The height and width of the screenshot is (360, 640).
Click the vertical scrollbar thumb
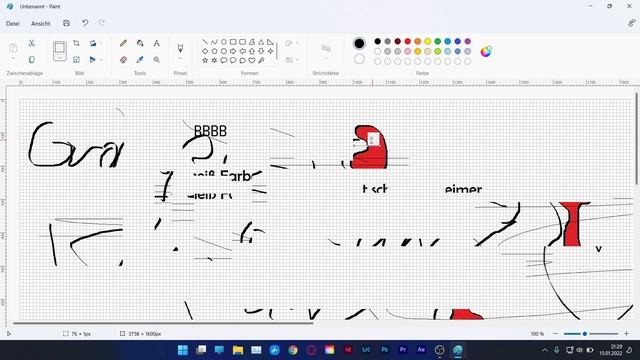click(x=636, y=139)
